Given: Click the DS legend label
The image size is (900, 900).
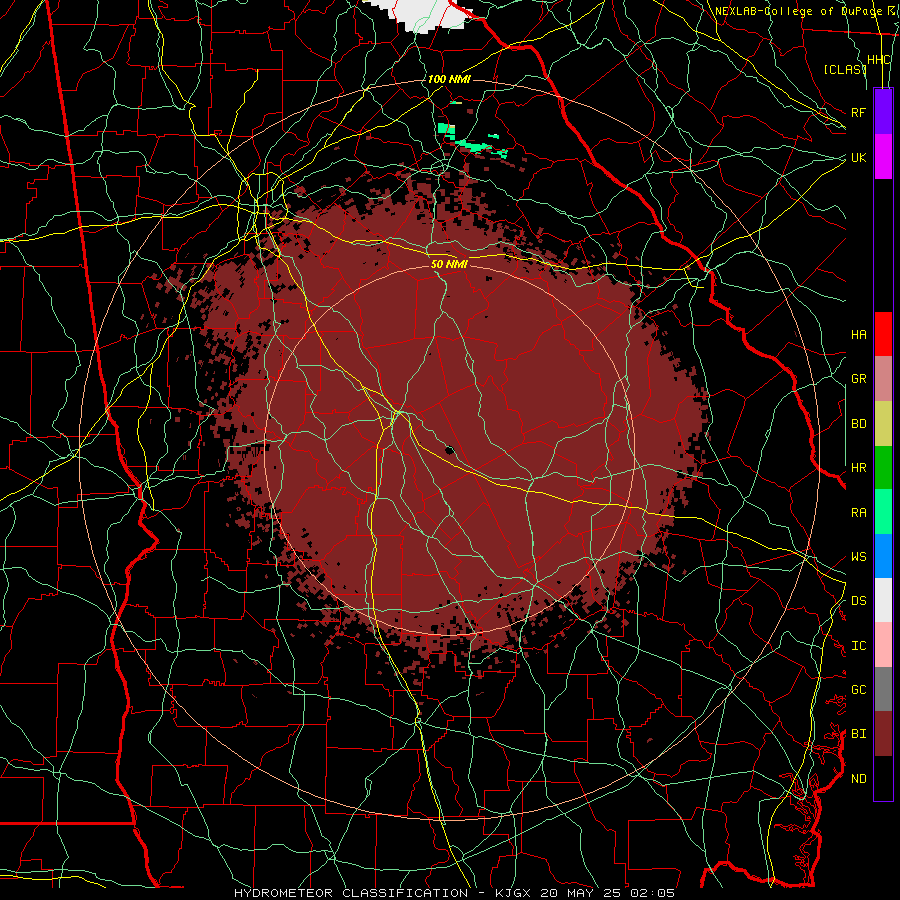Looking at the screenshot, I should pyautogui.click(x=859, y=601).
